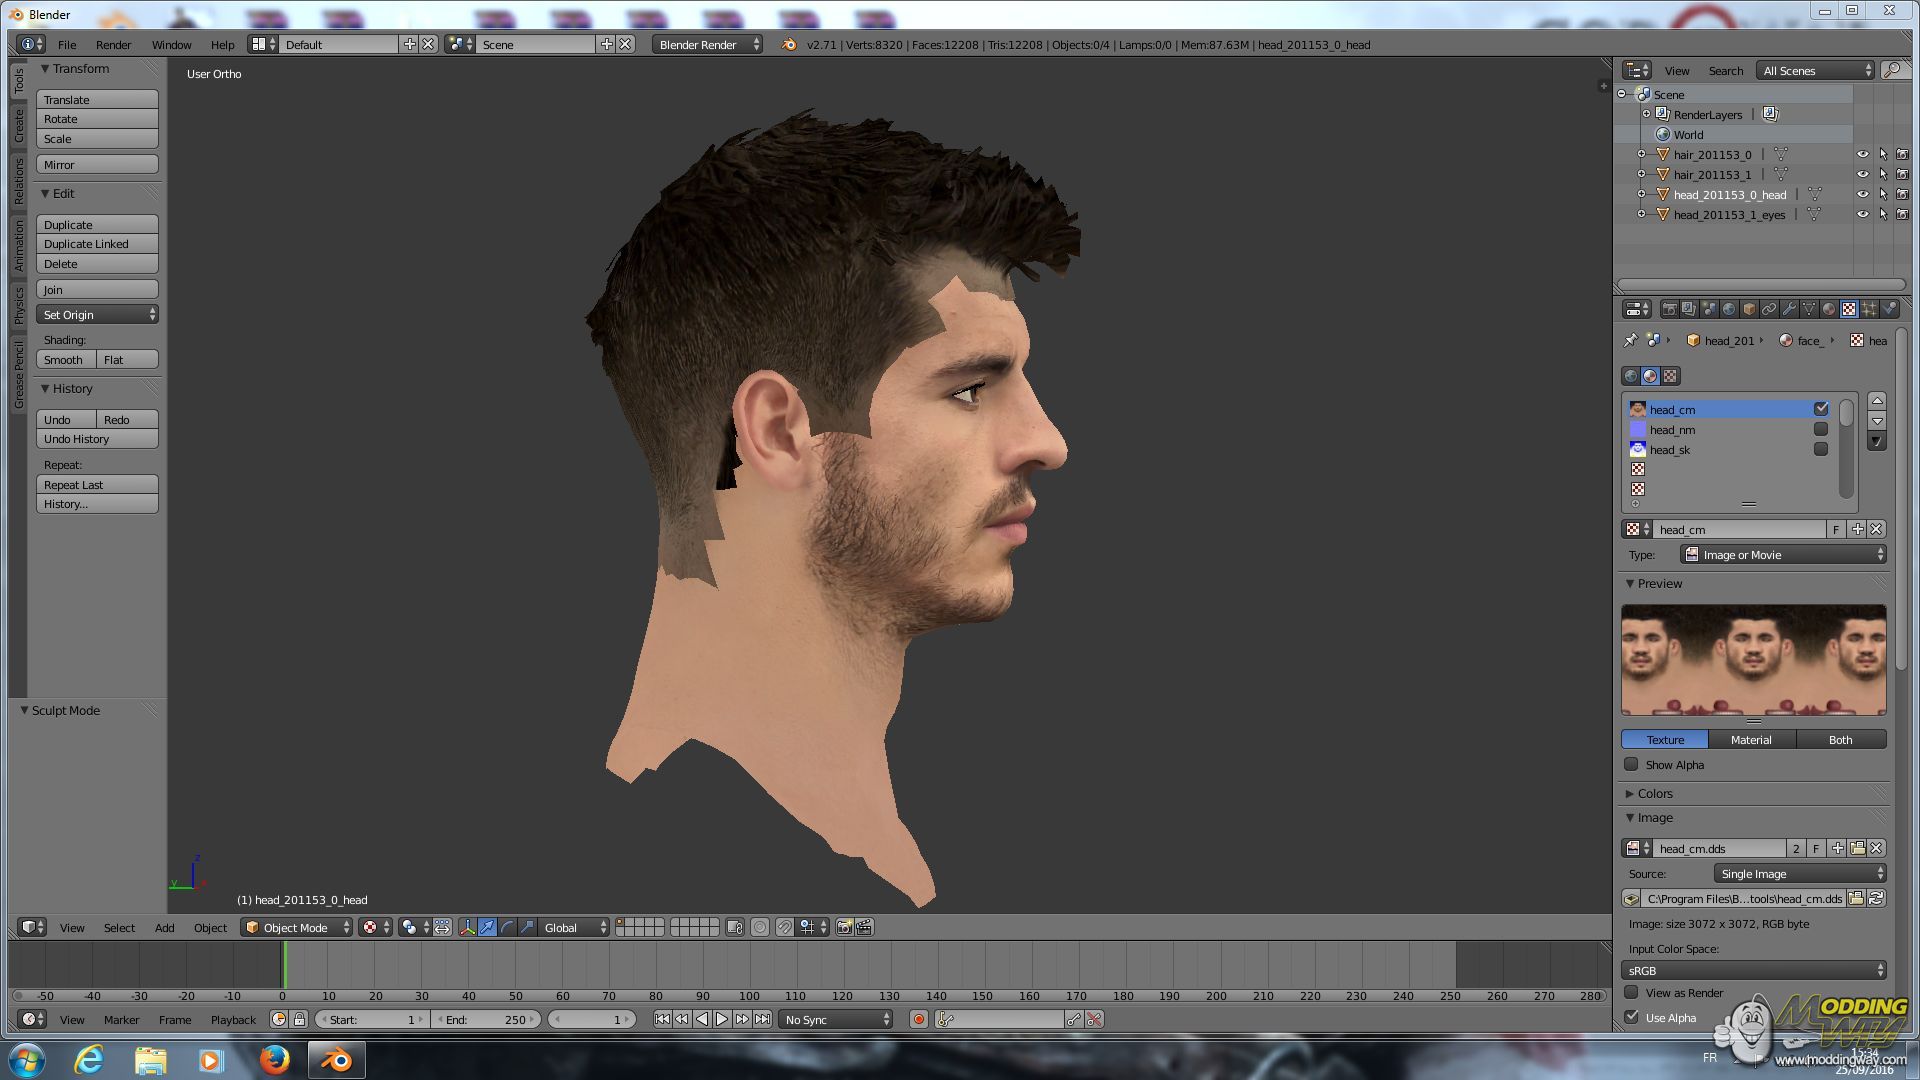Open the Modifiers wrench properties tab
This screenshot has height=1080, width=1920.
(1789, 309)
